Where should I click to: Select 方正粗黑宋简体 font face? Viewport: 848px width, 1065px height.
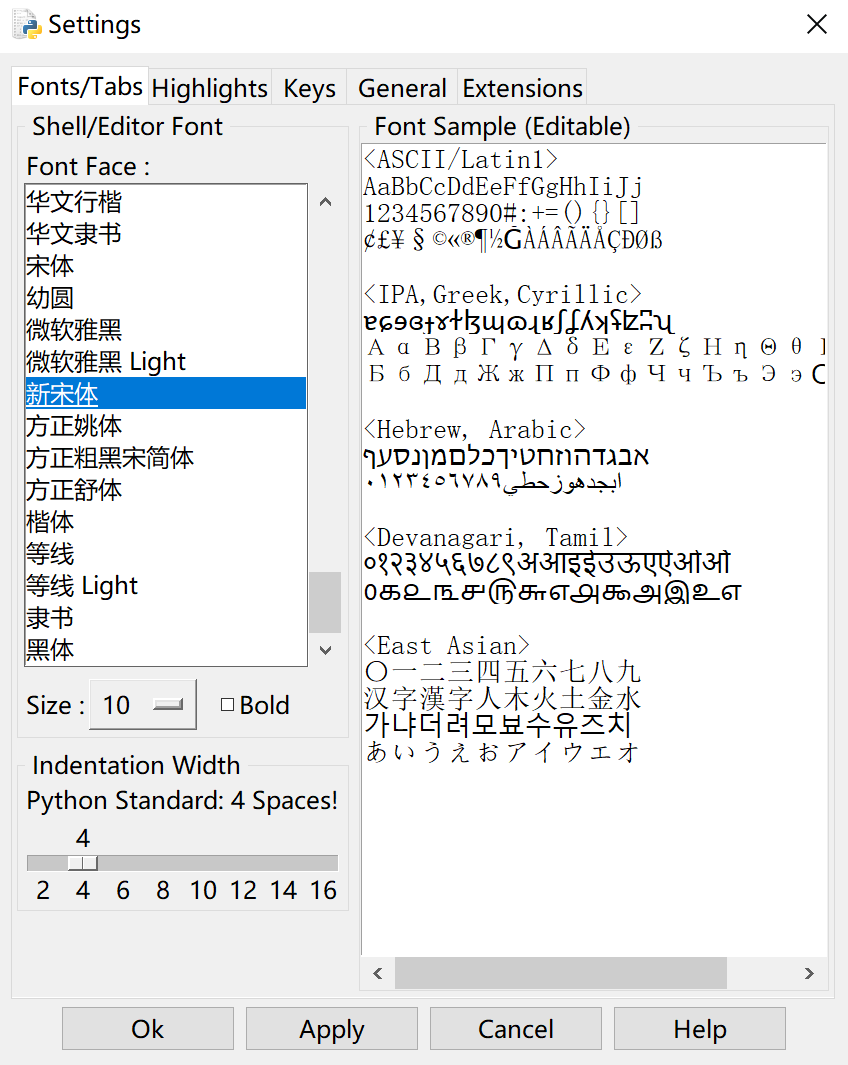coord(166,458)
